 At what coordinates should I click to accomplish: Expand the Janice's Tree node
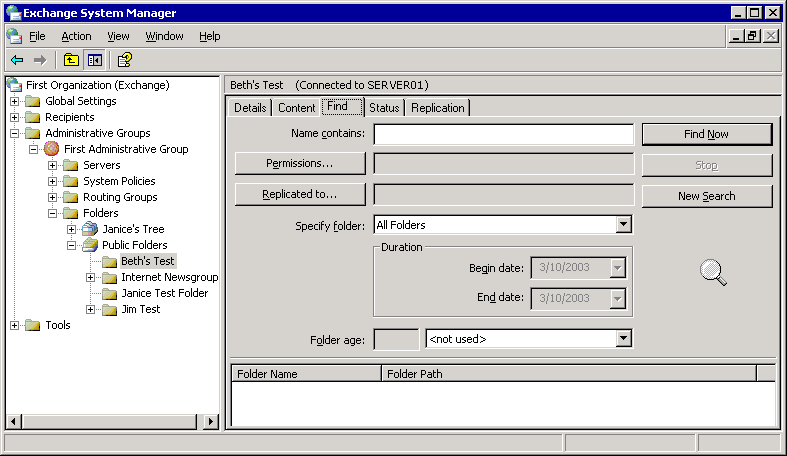(71, 230)
